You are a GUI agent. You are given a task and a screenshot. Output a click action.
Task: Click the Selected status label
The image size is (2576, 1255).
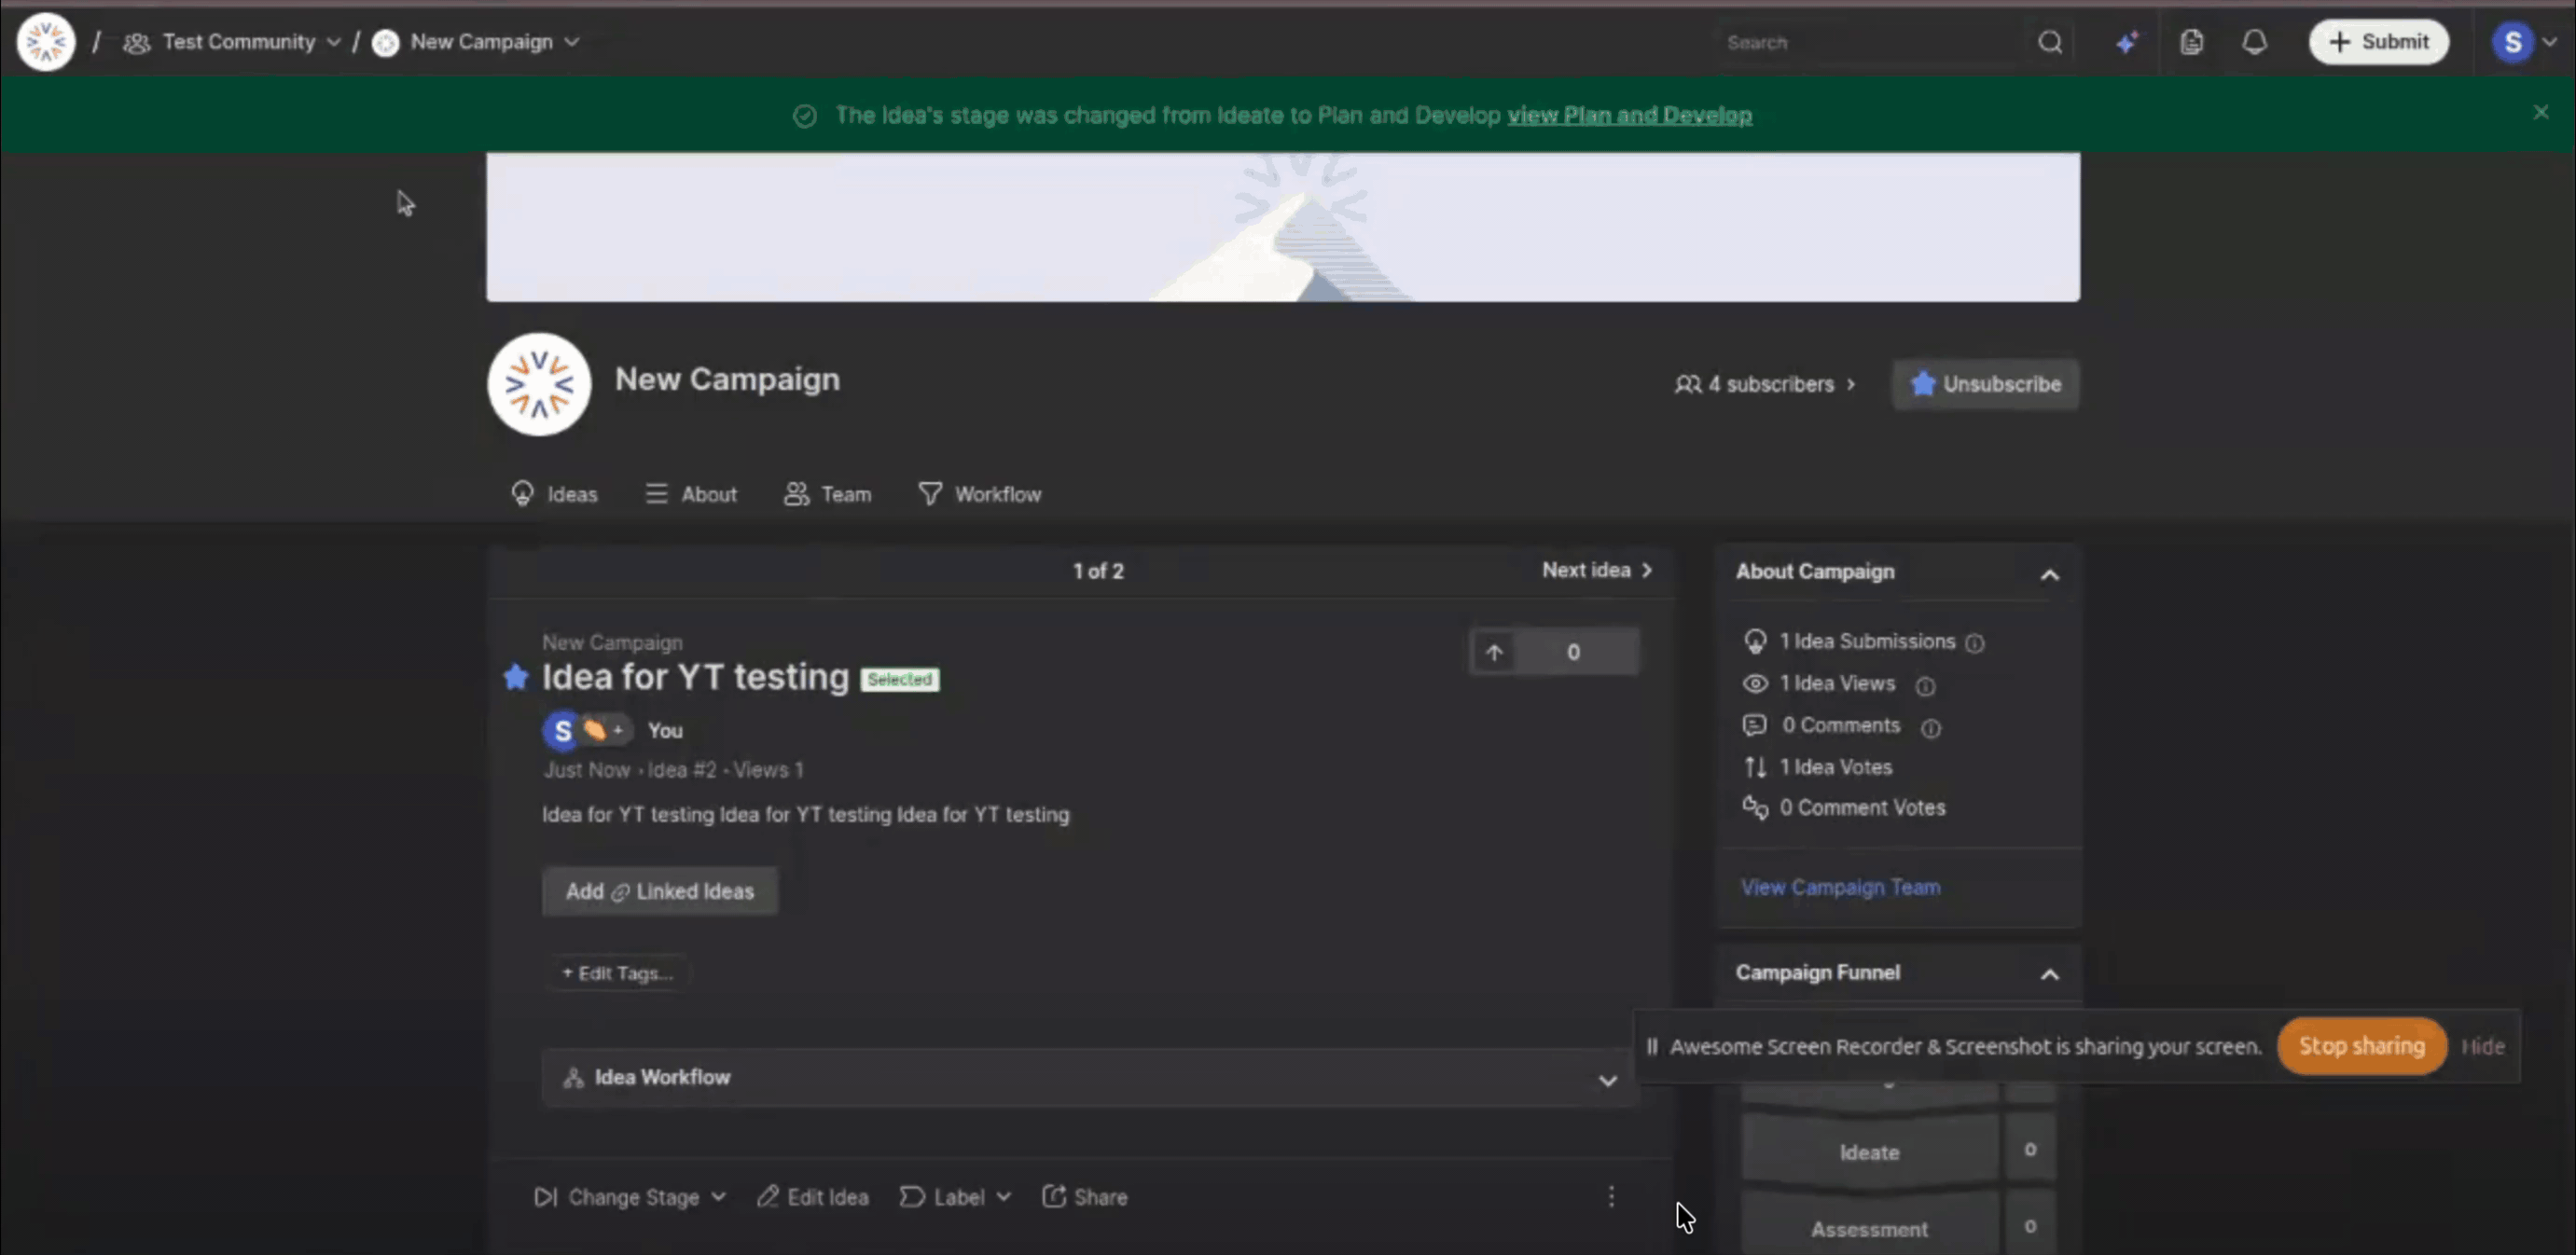click(x=900, y=679)
